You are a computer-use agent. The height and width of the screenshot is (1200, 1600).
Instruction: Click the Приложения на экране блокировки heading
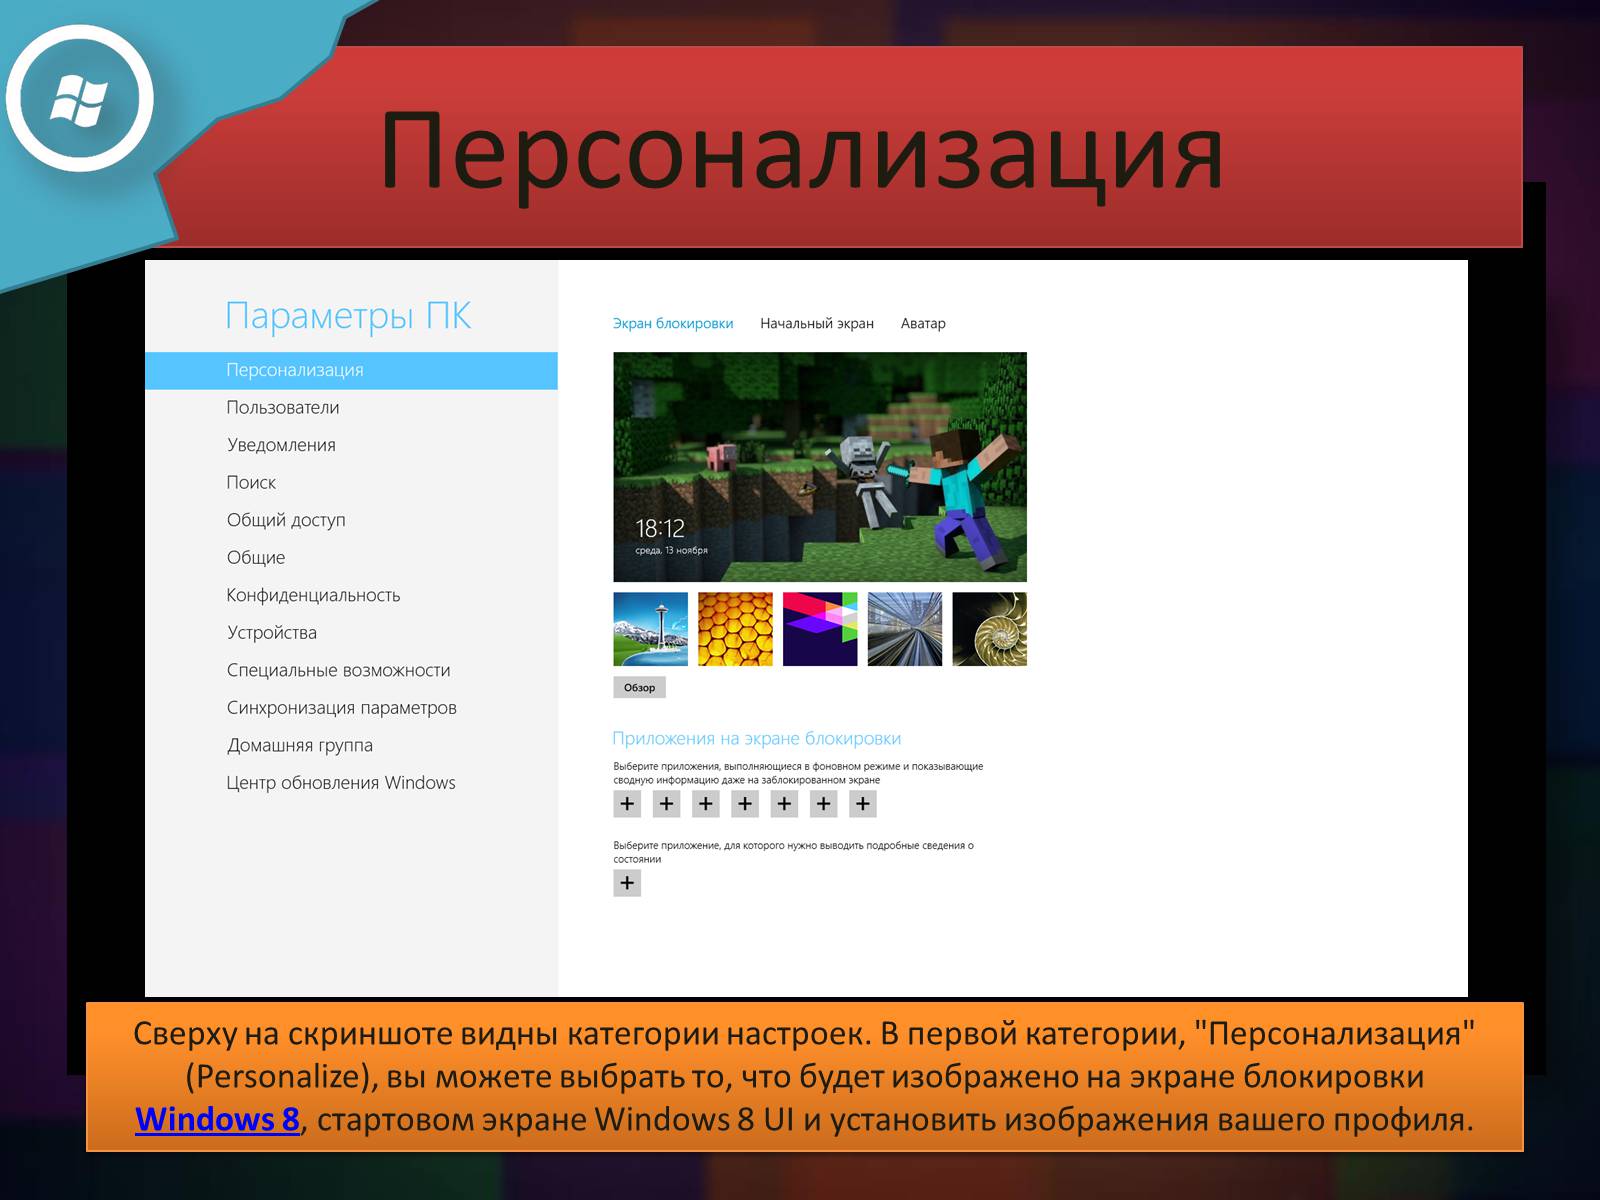coord(757,739)
